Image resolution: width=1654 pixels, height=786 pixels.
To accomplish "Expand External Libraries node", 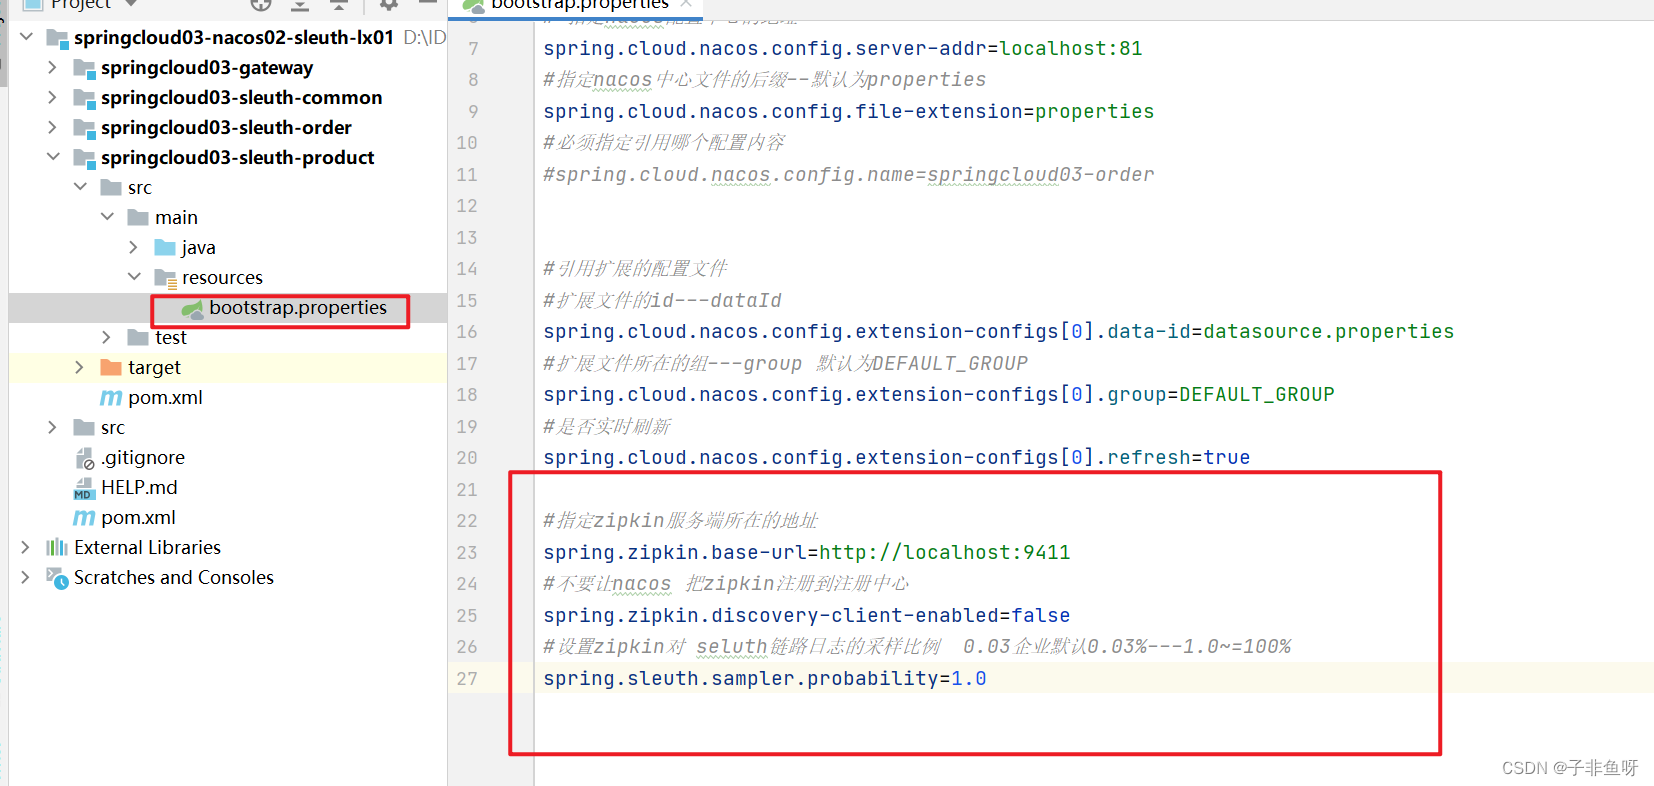I will click(25, 547).
